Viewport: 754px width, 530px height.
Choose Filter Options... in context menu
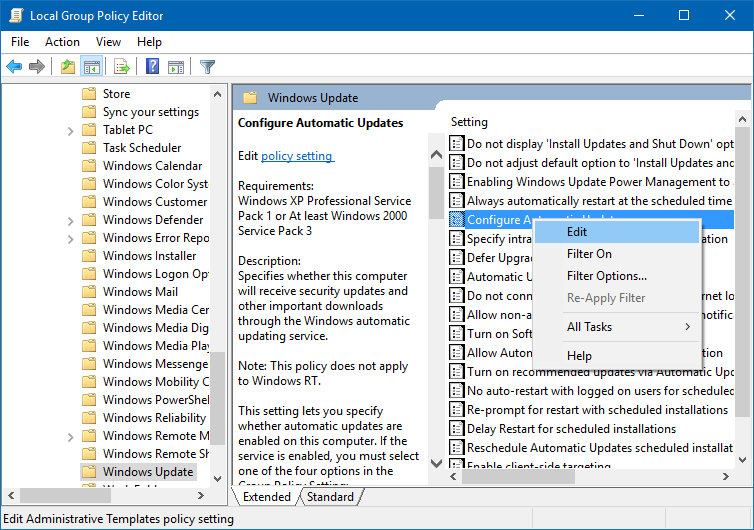616,276
